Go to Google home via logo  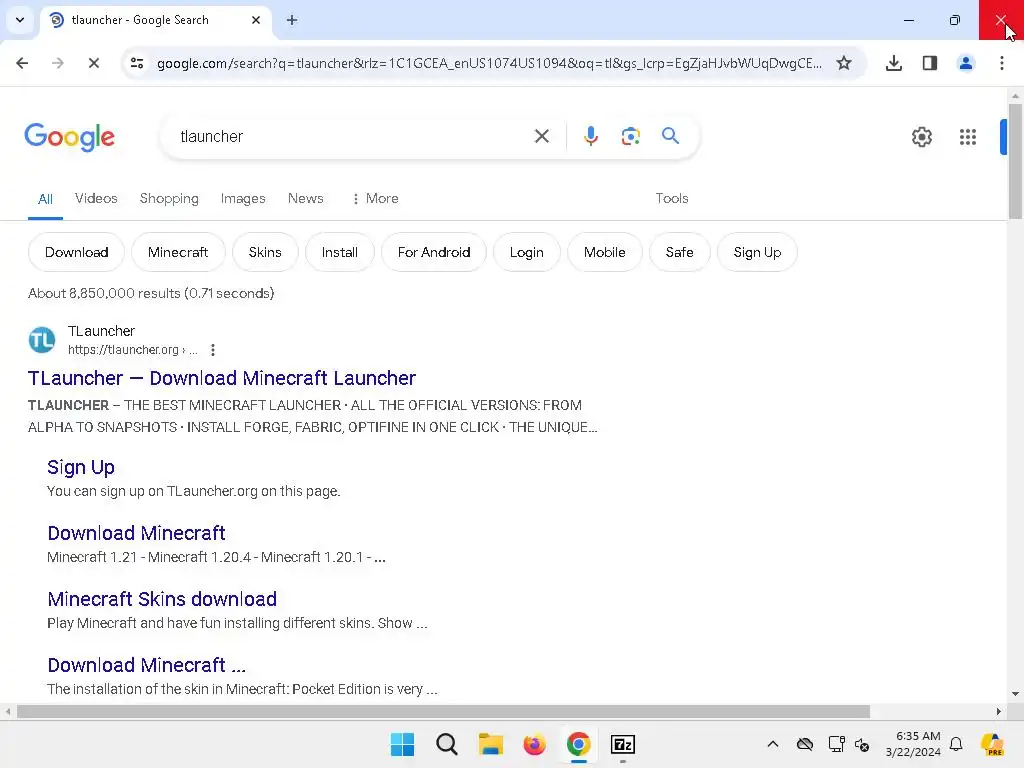point(69,137)
